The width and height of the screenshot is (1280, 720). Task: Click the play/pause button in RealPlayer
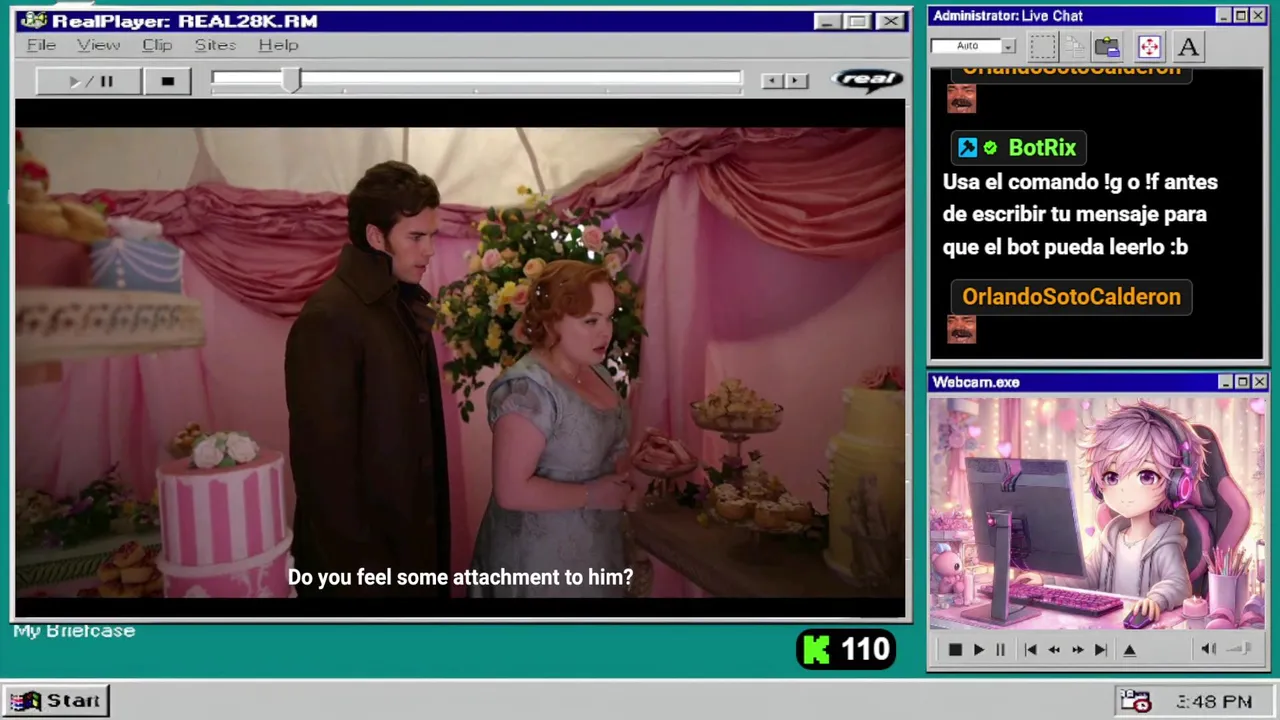click(x=88, y=81)
